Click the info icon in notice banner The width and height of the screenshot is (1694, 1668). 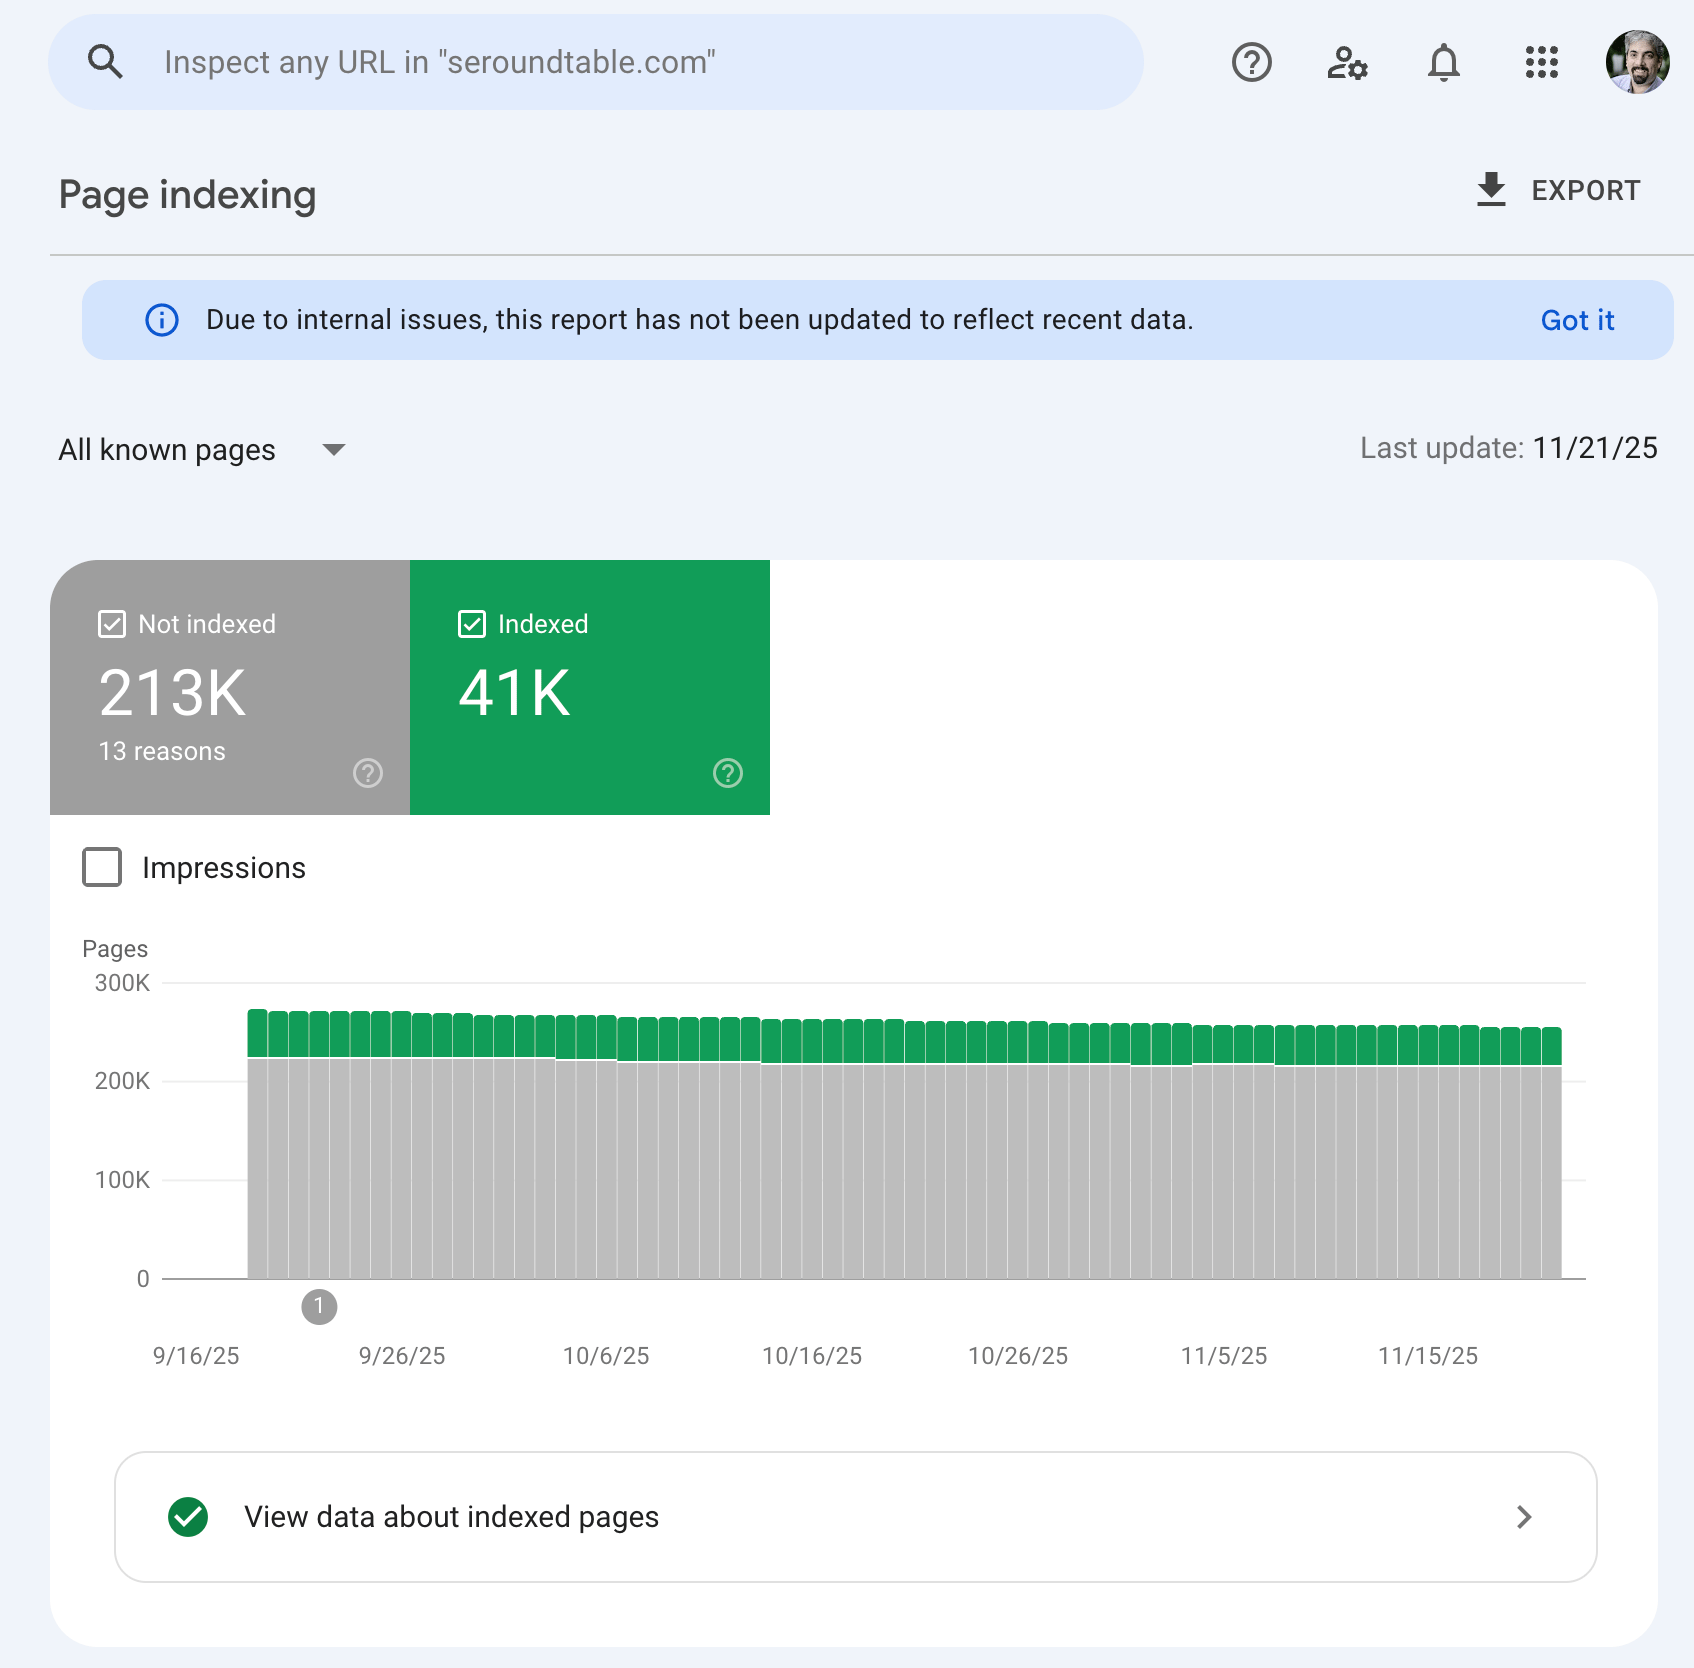pyautogui.click(x=162, y=320)
